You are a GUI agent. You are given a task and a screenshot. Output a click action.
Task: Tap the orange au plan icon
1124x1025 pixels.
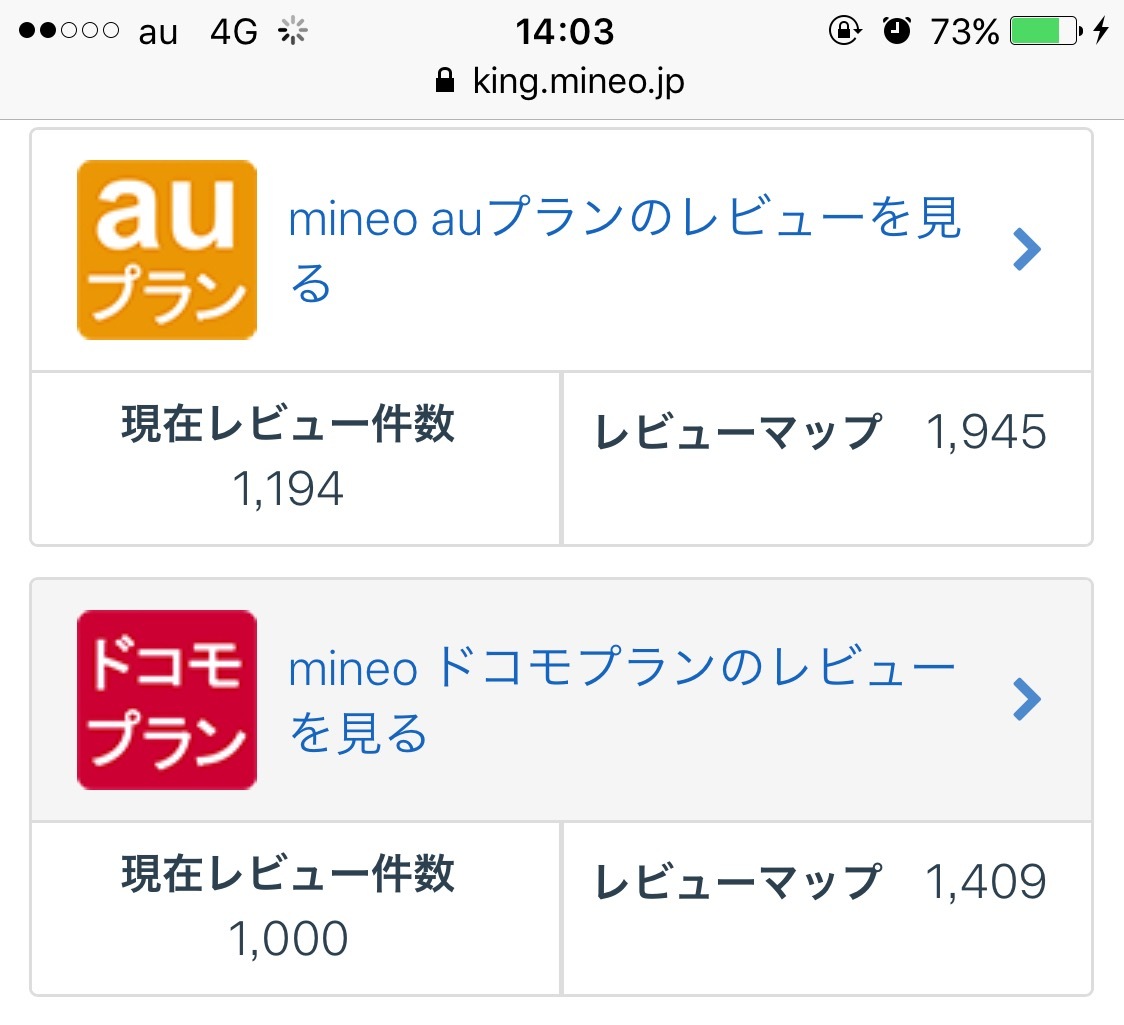click(x=167, y=250)
